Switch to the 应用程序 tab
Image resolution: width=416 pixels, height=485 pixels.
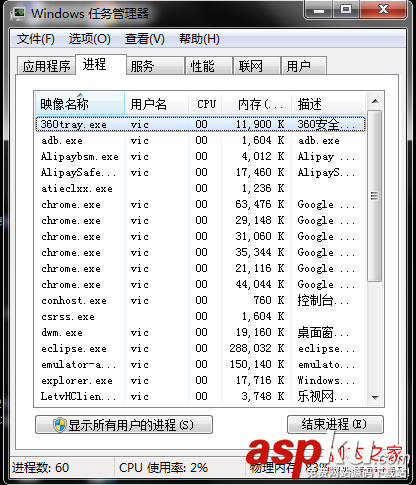[x=46, y=66]
